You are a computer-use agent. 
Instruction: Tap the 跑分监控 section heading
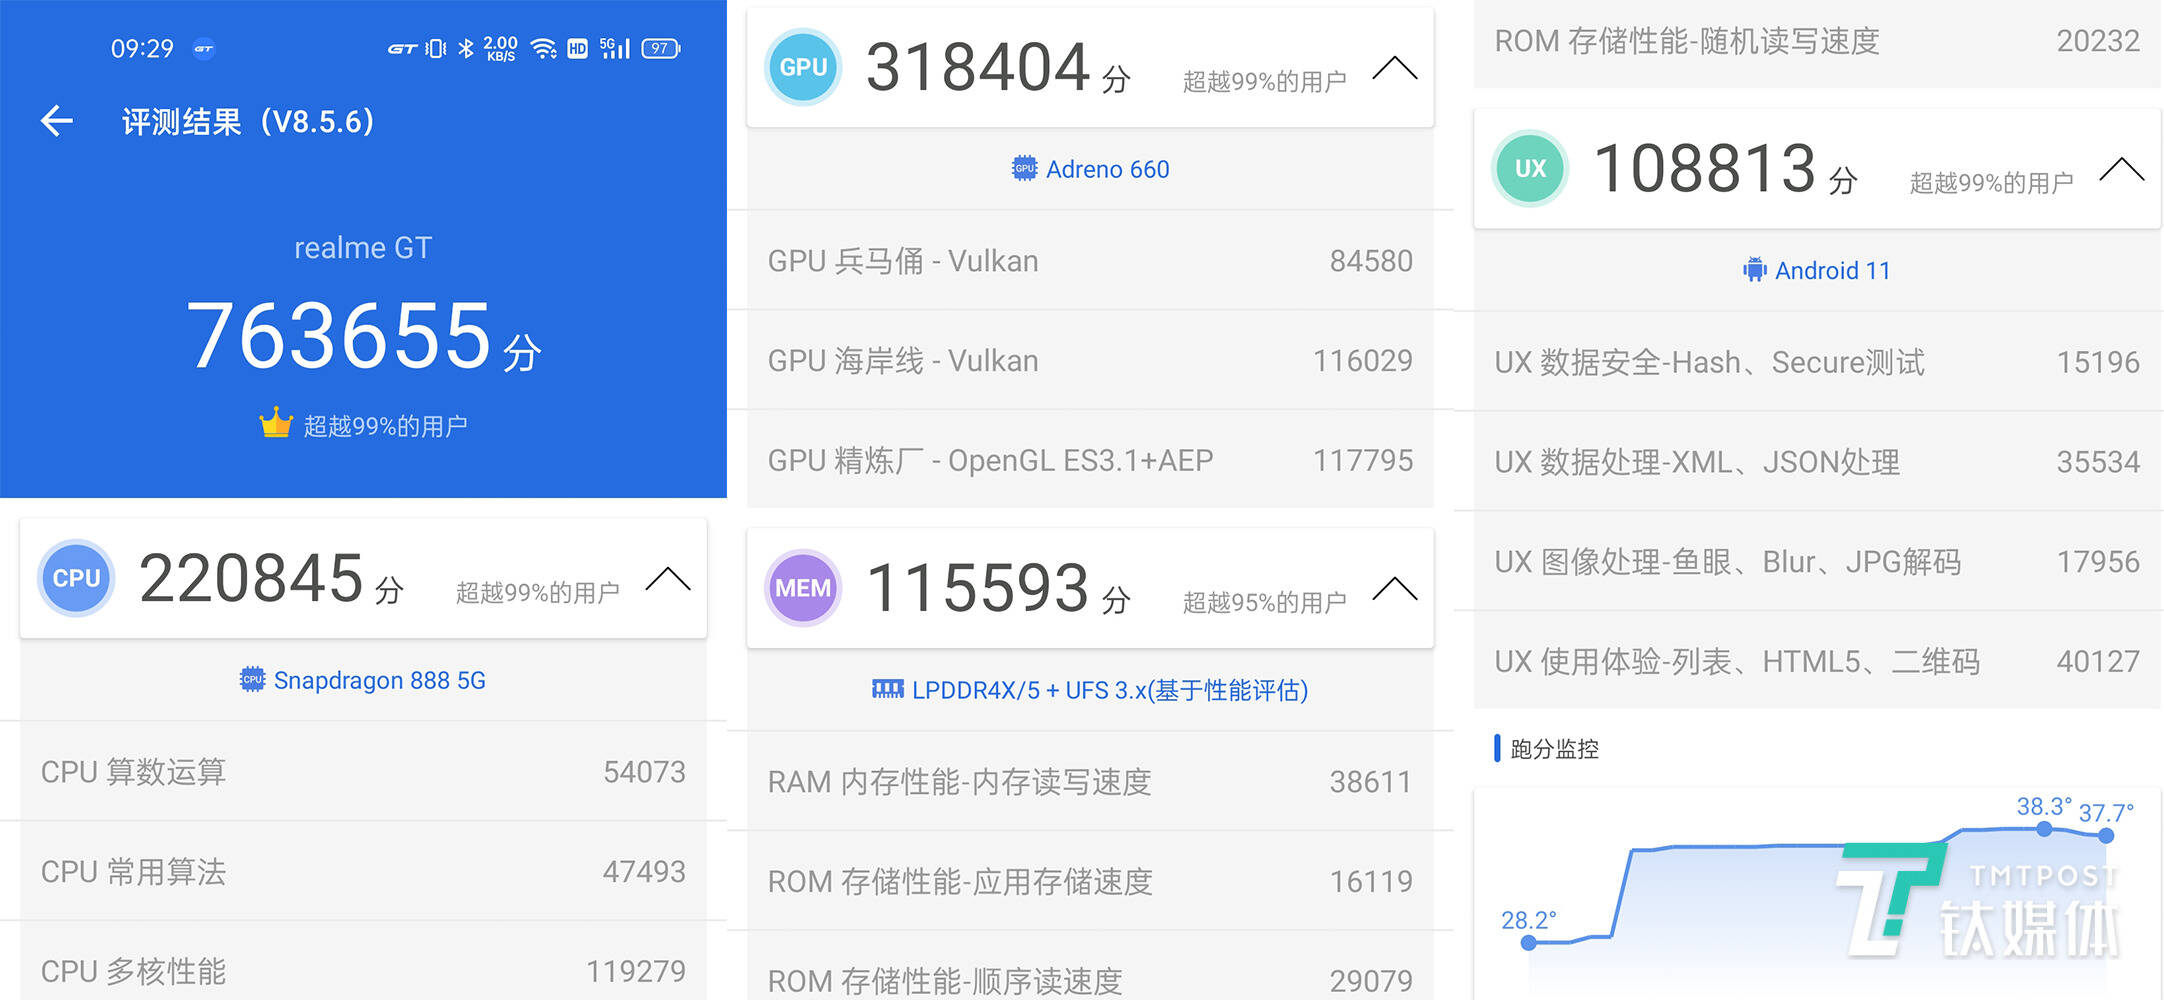pos(1554,748)
